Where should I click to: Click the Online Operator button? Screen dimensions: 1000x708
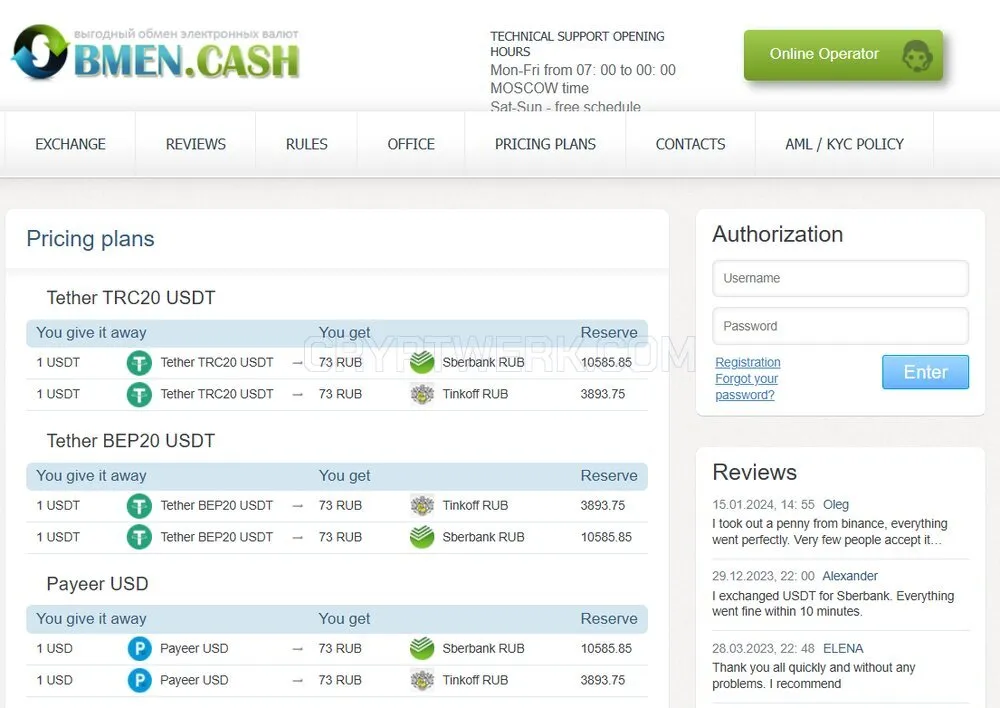pyautogui.click(x=843, y=55)
